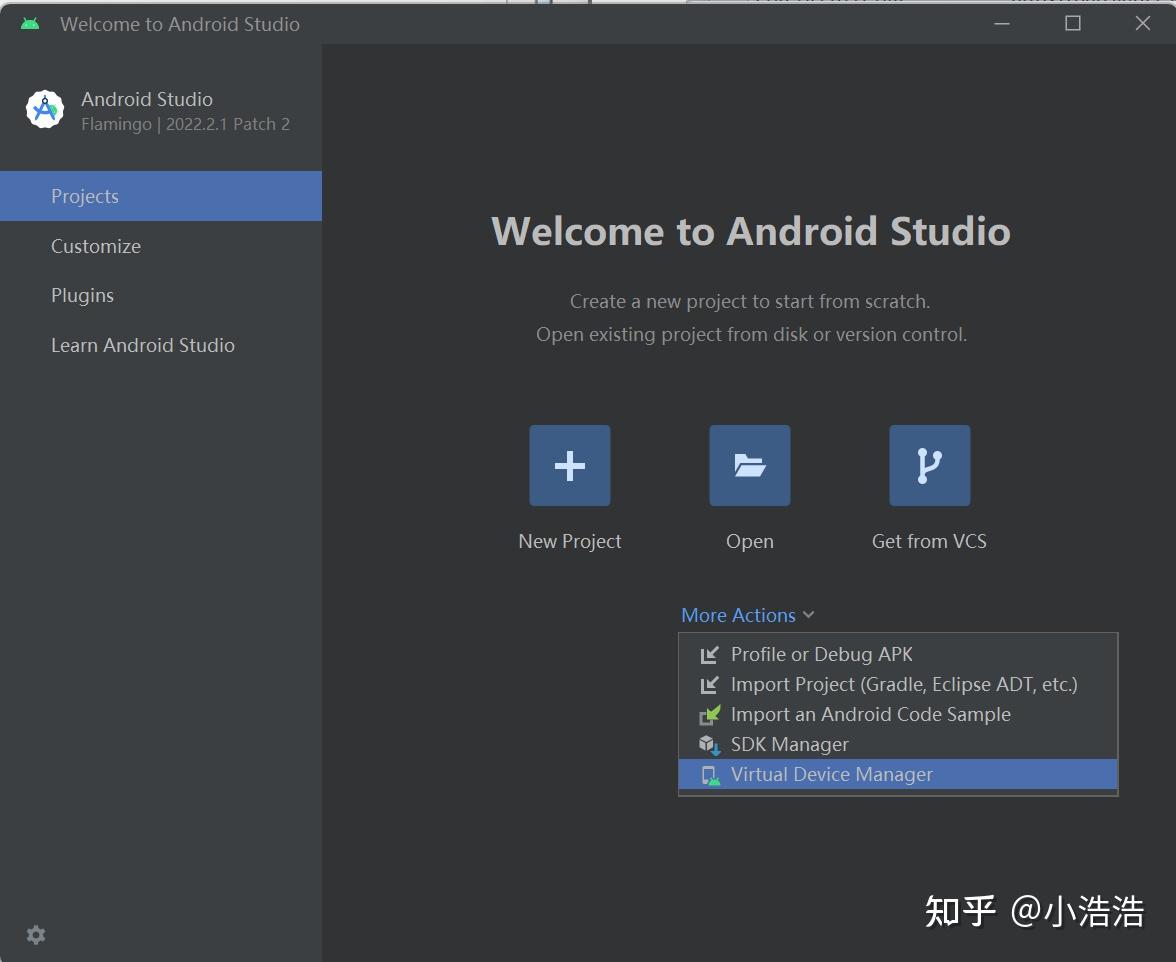Click the Profile or Debug APK import icon
Image resolution: width=1176 pixels, height=962 pixels.
709,654
